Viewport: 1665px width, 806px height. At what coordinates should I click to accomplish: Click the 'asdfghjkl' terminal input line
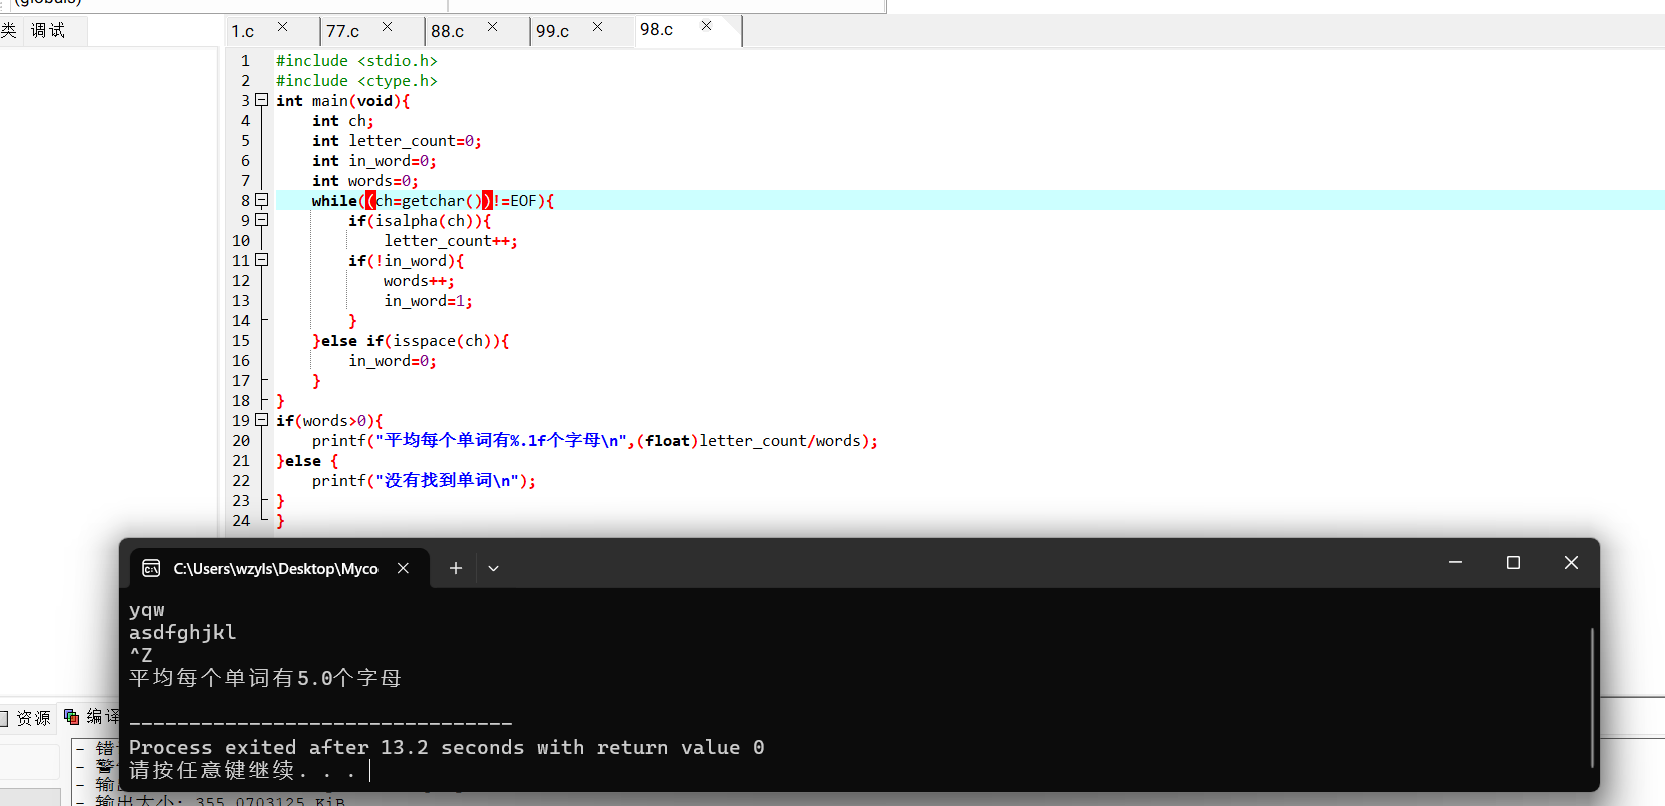[183, 632]
